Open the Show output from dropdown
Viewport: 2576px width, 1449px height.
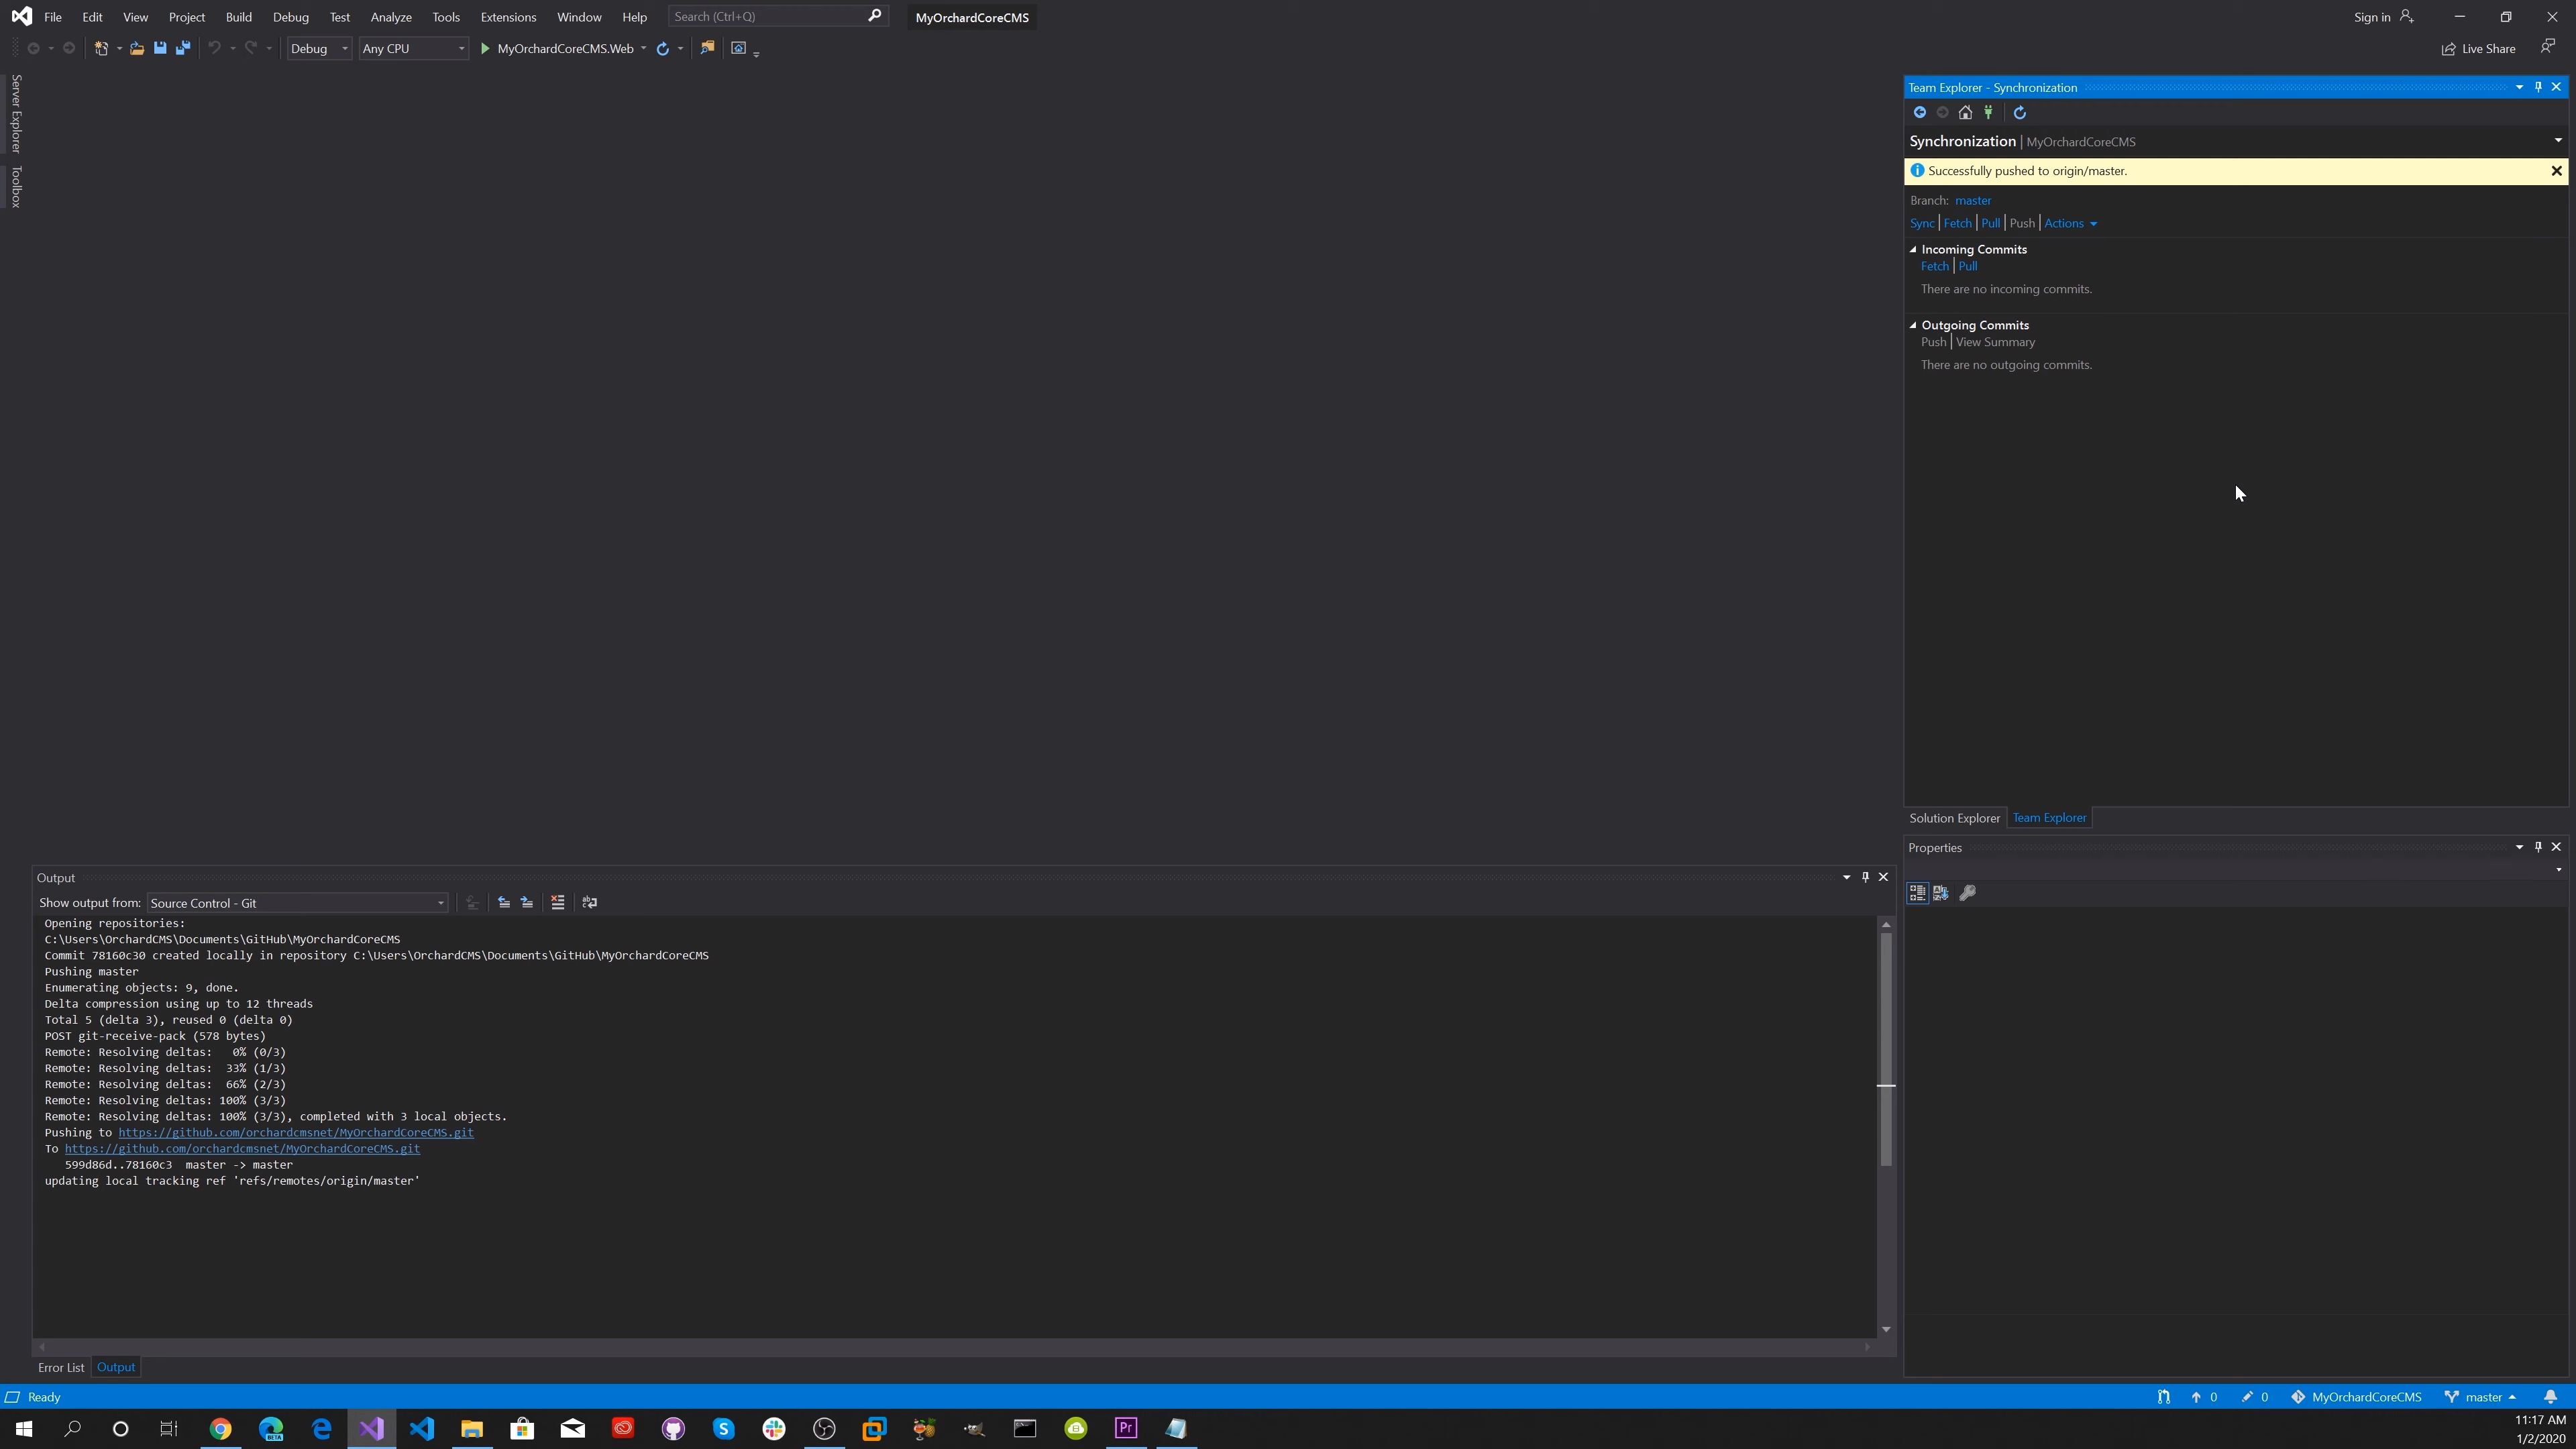pyautogui.click(x=297, y=903)
